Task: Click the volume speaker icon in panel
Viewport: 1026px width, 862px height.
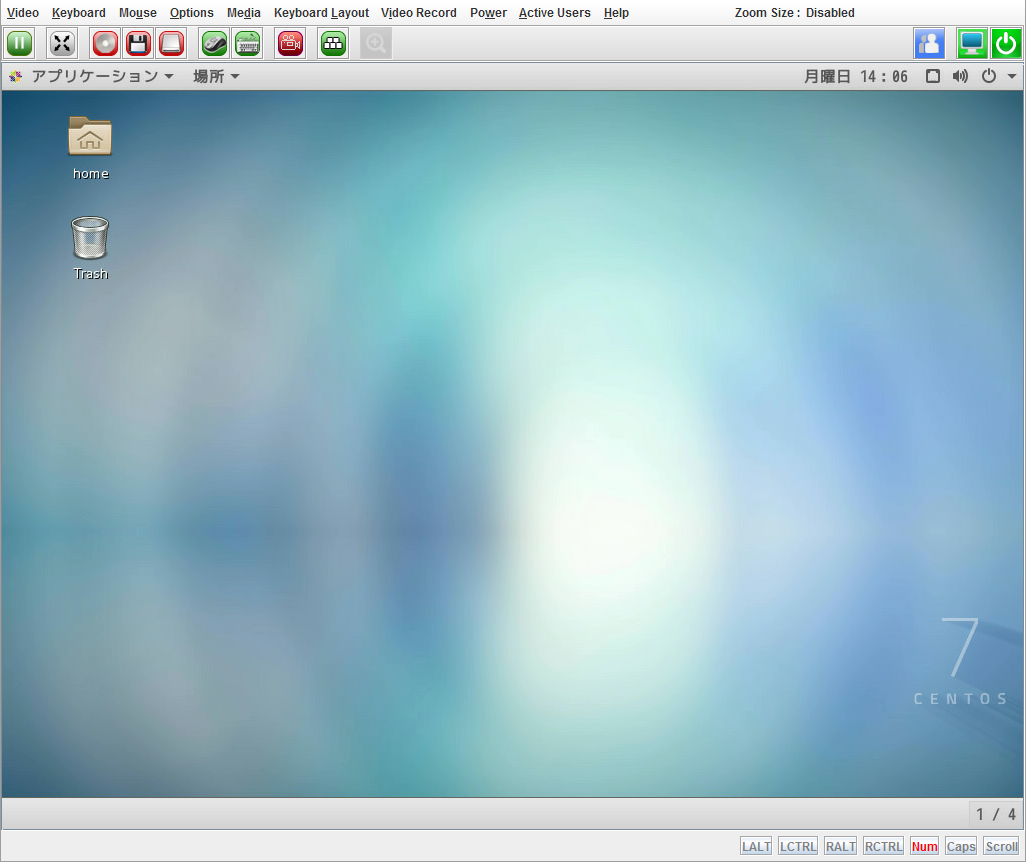Action: click(960, 77)
